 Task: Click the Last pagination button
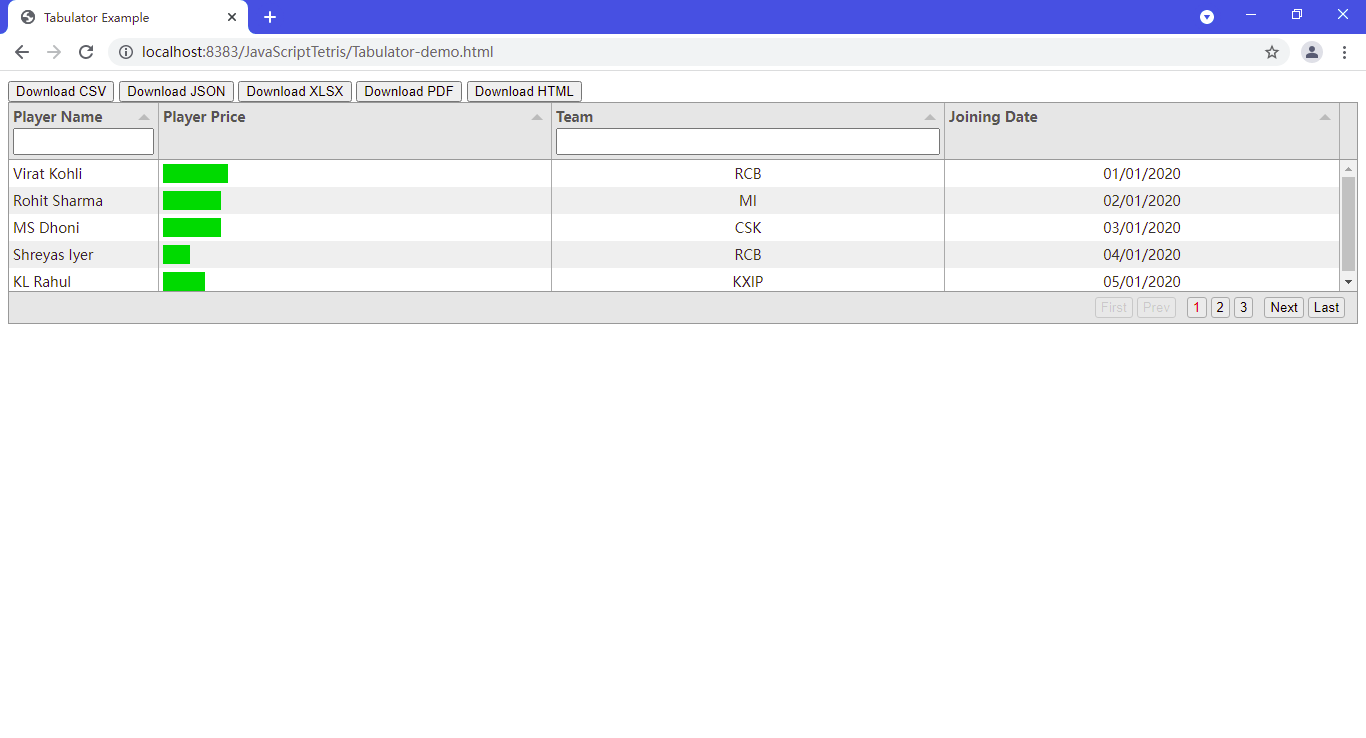click(1326, 307)
